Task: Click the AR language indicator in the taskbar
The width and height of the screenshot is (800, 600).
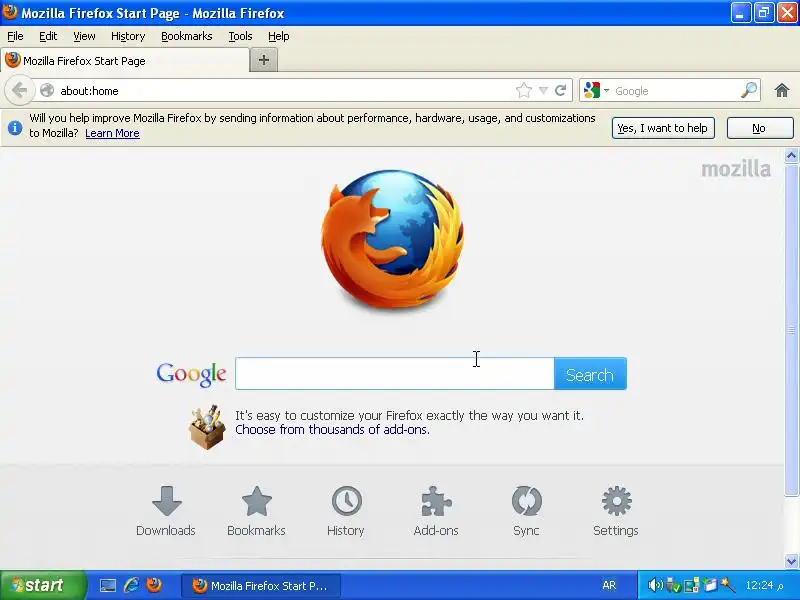Action: point(609,585)
